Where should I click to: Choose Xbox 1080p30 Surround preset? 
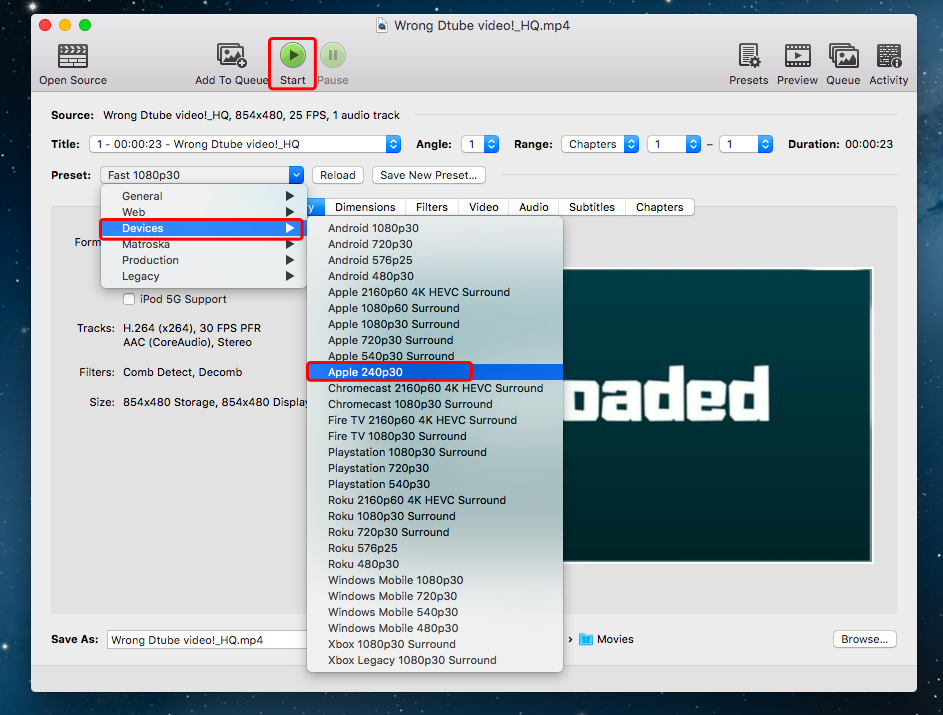435,644
